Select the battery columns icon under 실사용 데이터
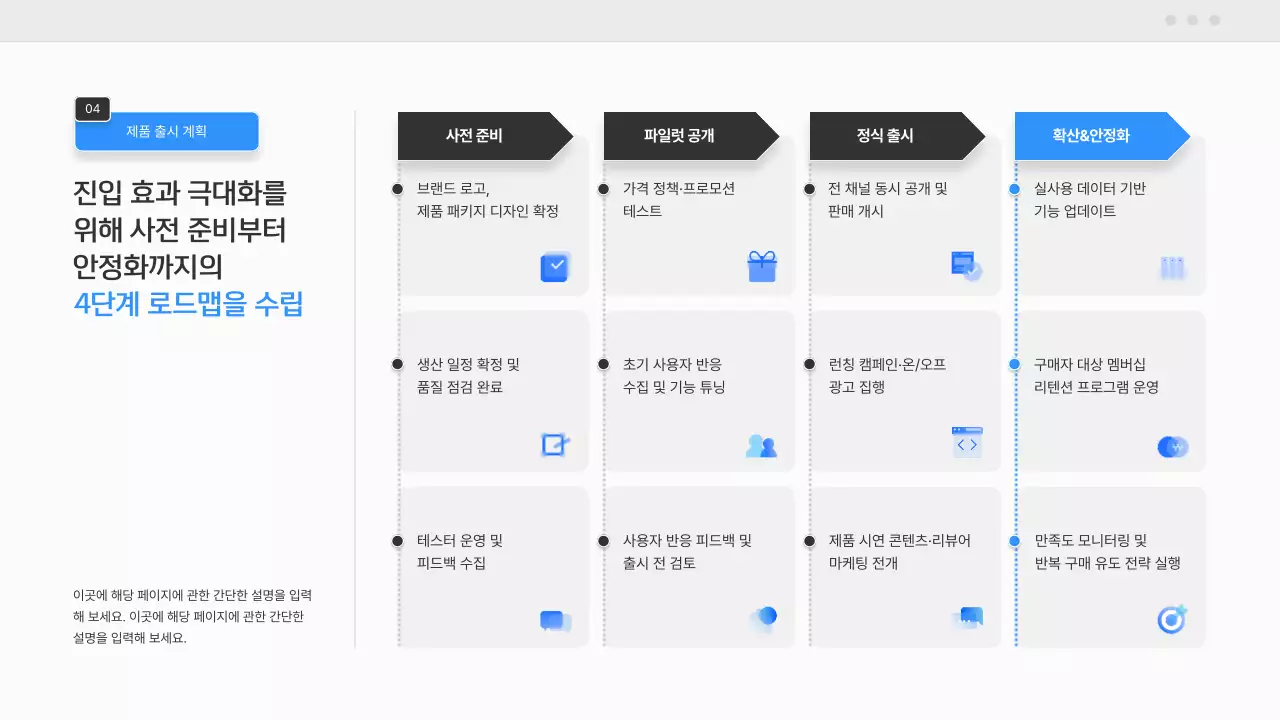The height and width of the screenshot is (720, 1280). [1172, 267]
